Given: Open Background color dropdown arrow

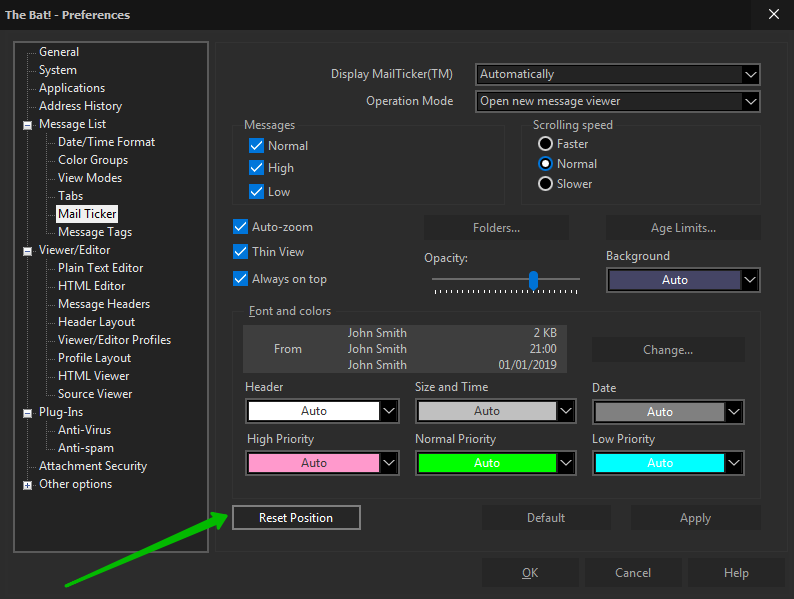Looking at the screenshot, I should click(750, 280).
